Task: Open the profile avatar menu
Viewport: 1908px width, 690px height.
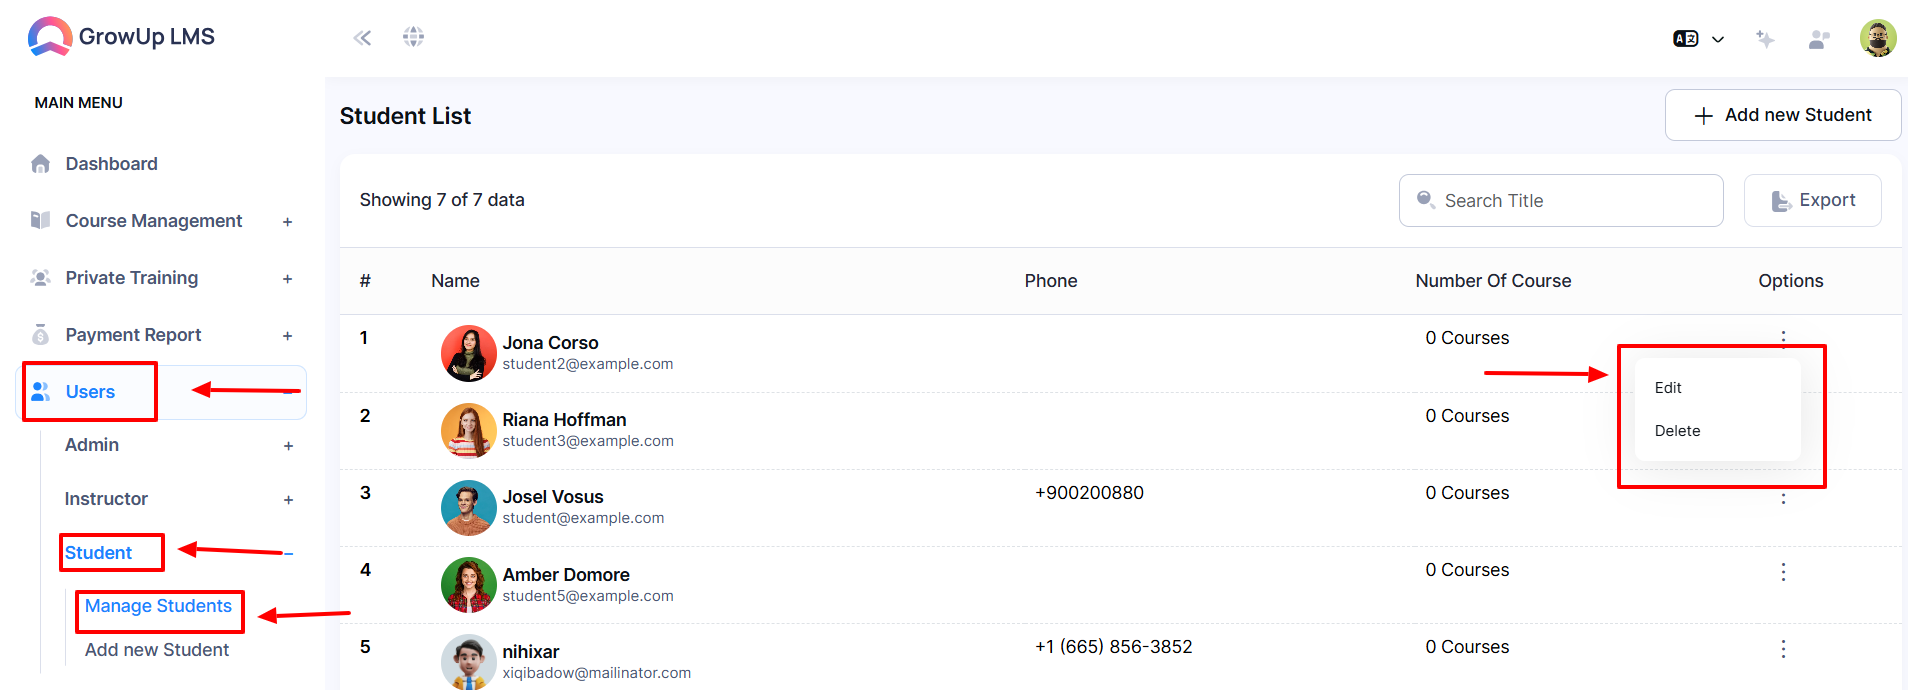Action: [1878, 38]
